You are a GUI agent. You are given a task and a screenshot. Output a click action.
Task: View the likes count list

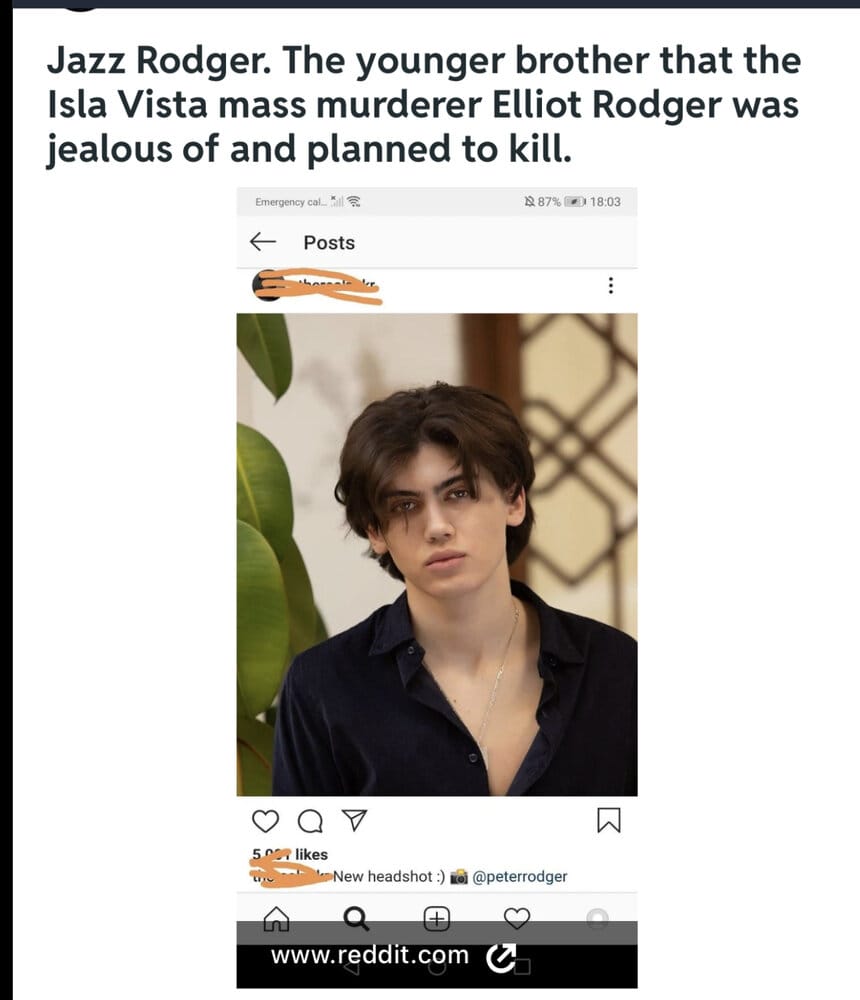point(290,854)
